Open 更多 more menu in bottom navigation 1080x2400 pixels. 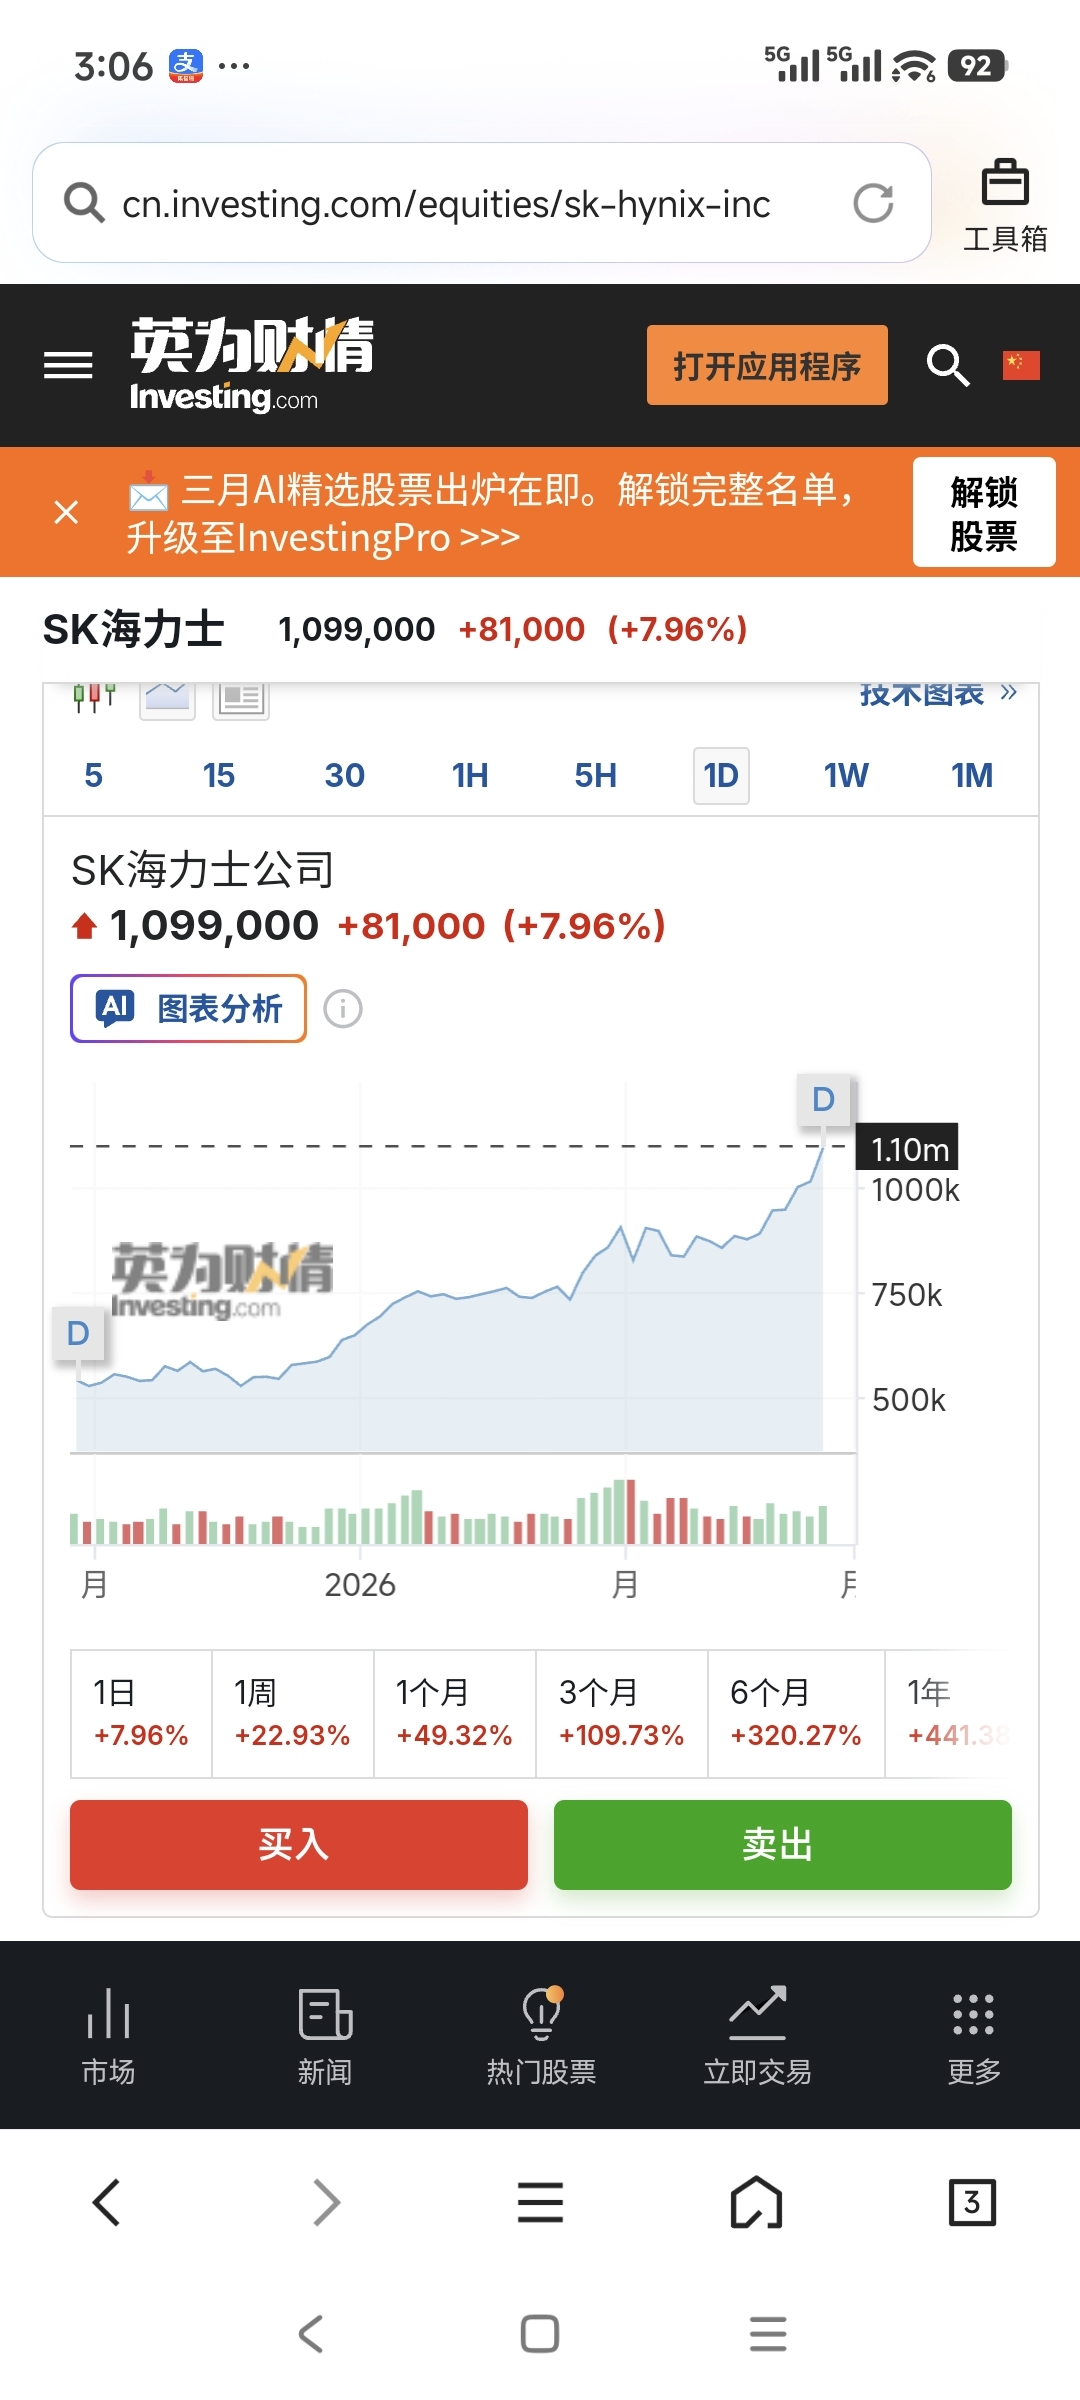click(973, 2035)
